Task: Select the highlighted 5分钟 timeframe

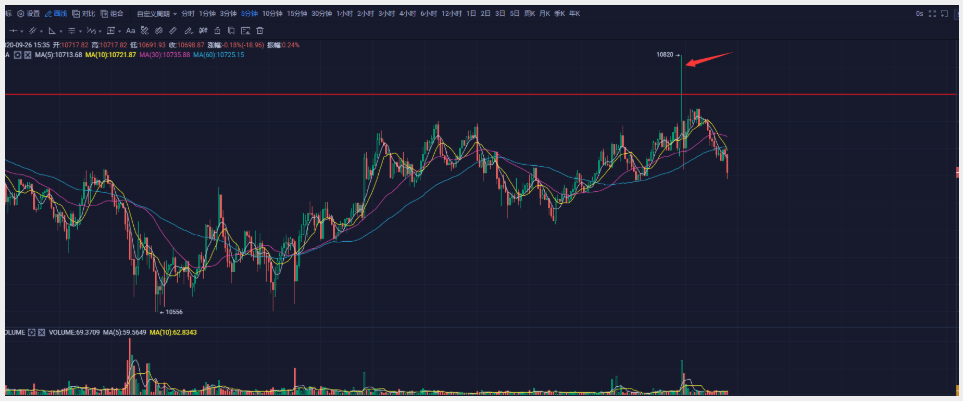Action: coord(249,14)
